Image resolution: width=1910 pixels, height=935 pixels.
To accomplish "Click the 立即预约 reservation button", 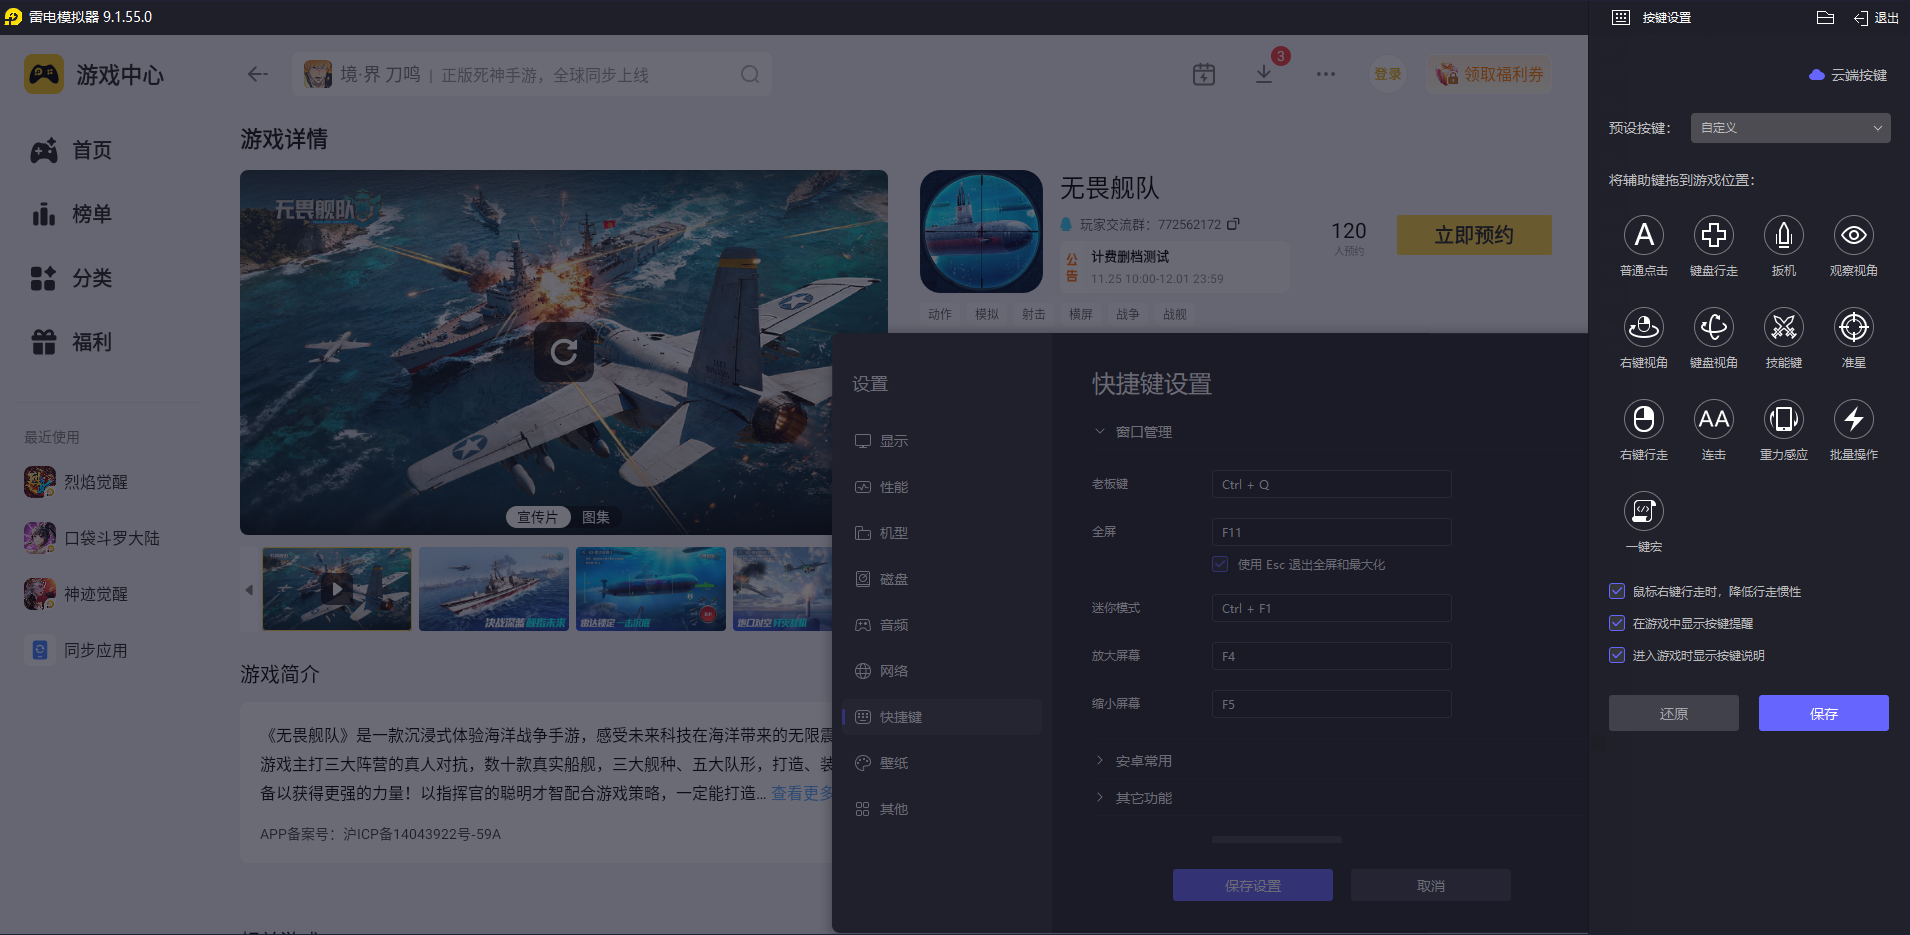I will [1473, 235].
